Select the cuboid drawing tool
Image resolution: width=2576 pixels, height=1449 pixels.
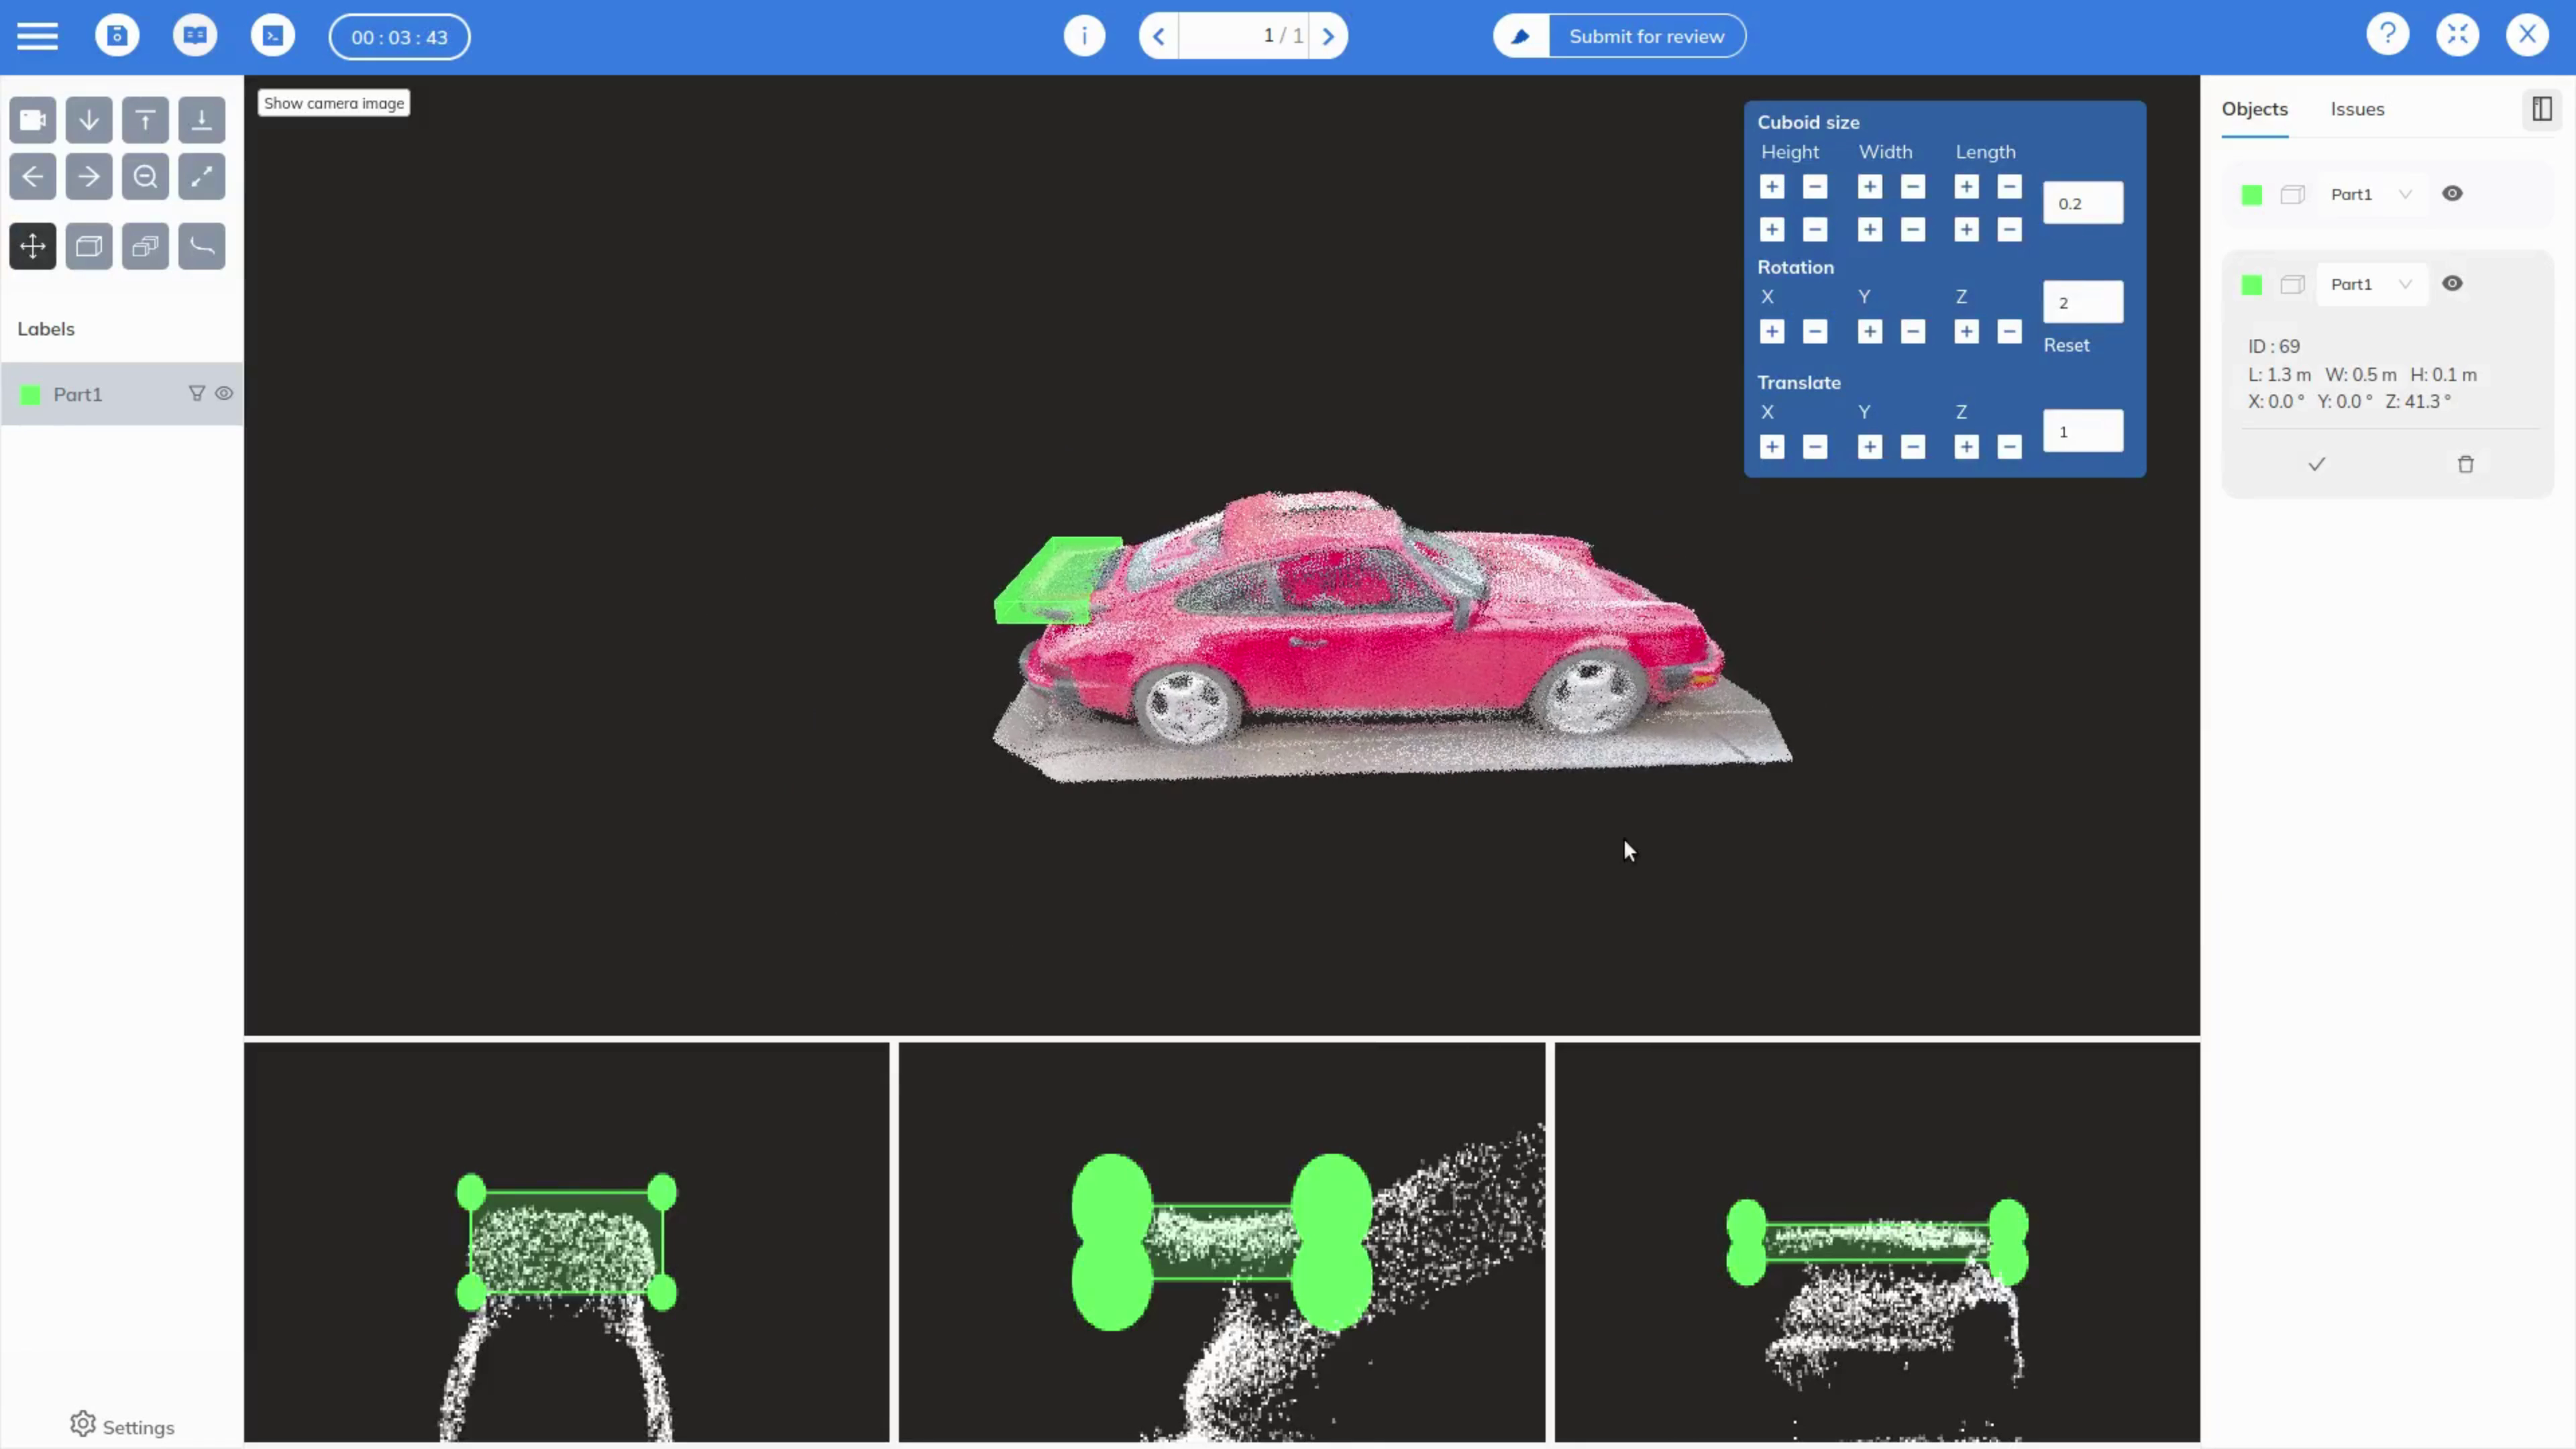coord(89,246)
